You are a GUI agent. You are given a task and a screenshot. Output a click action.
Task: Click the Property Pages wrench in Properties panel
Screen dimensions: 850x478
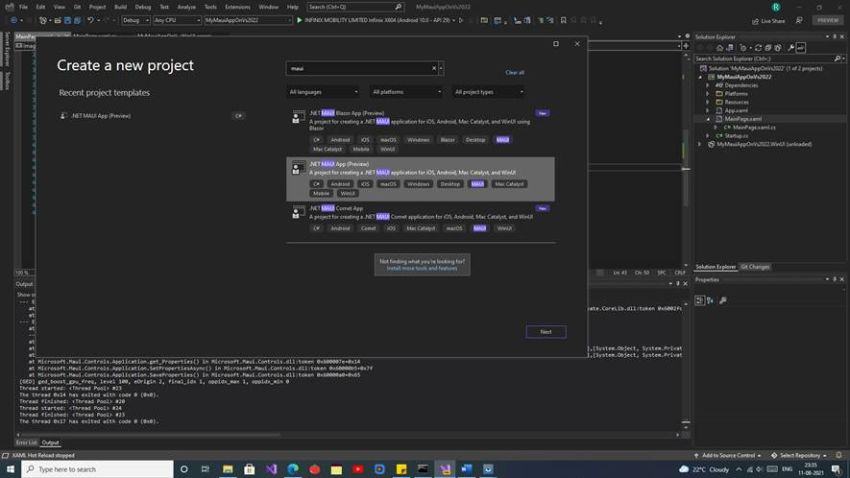723,300
